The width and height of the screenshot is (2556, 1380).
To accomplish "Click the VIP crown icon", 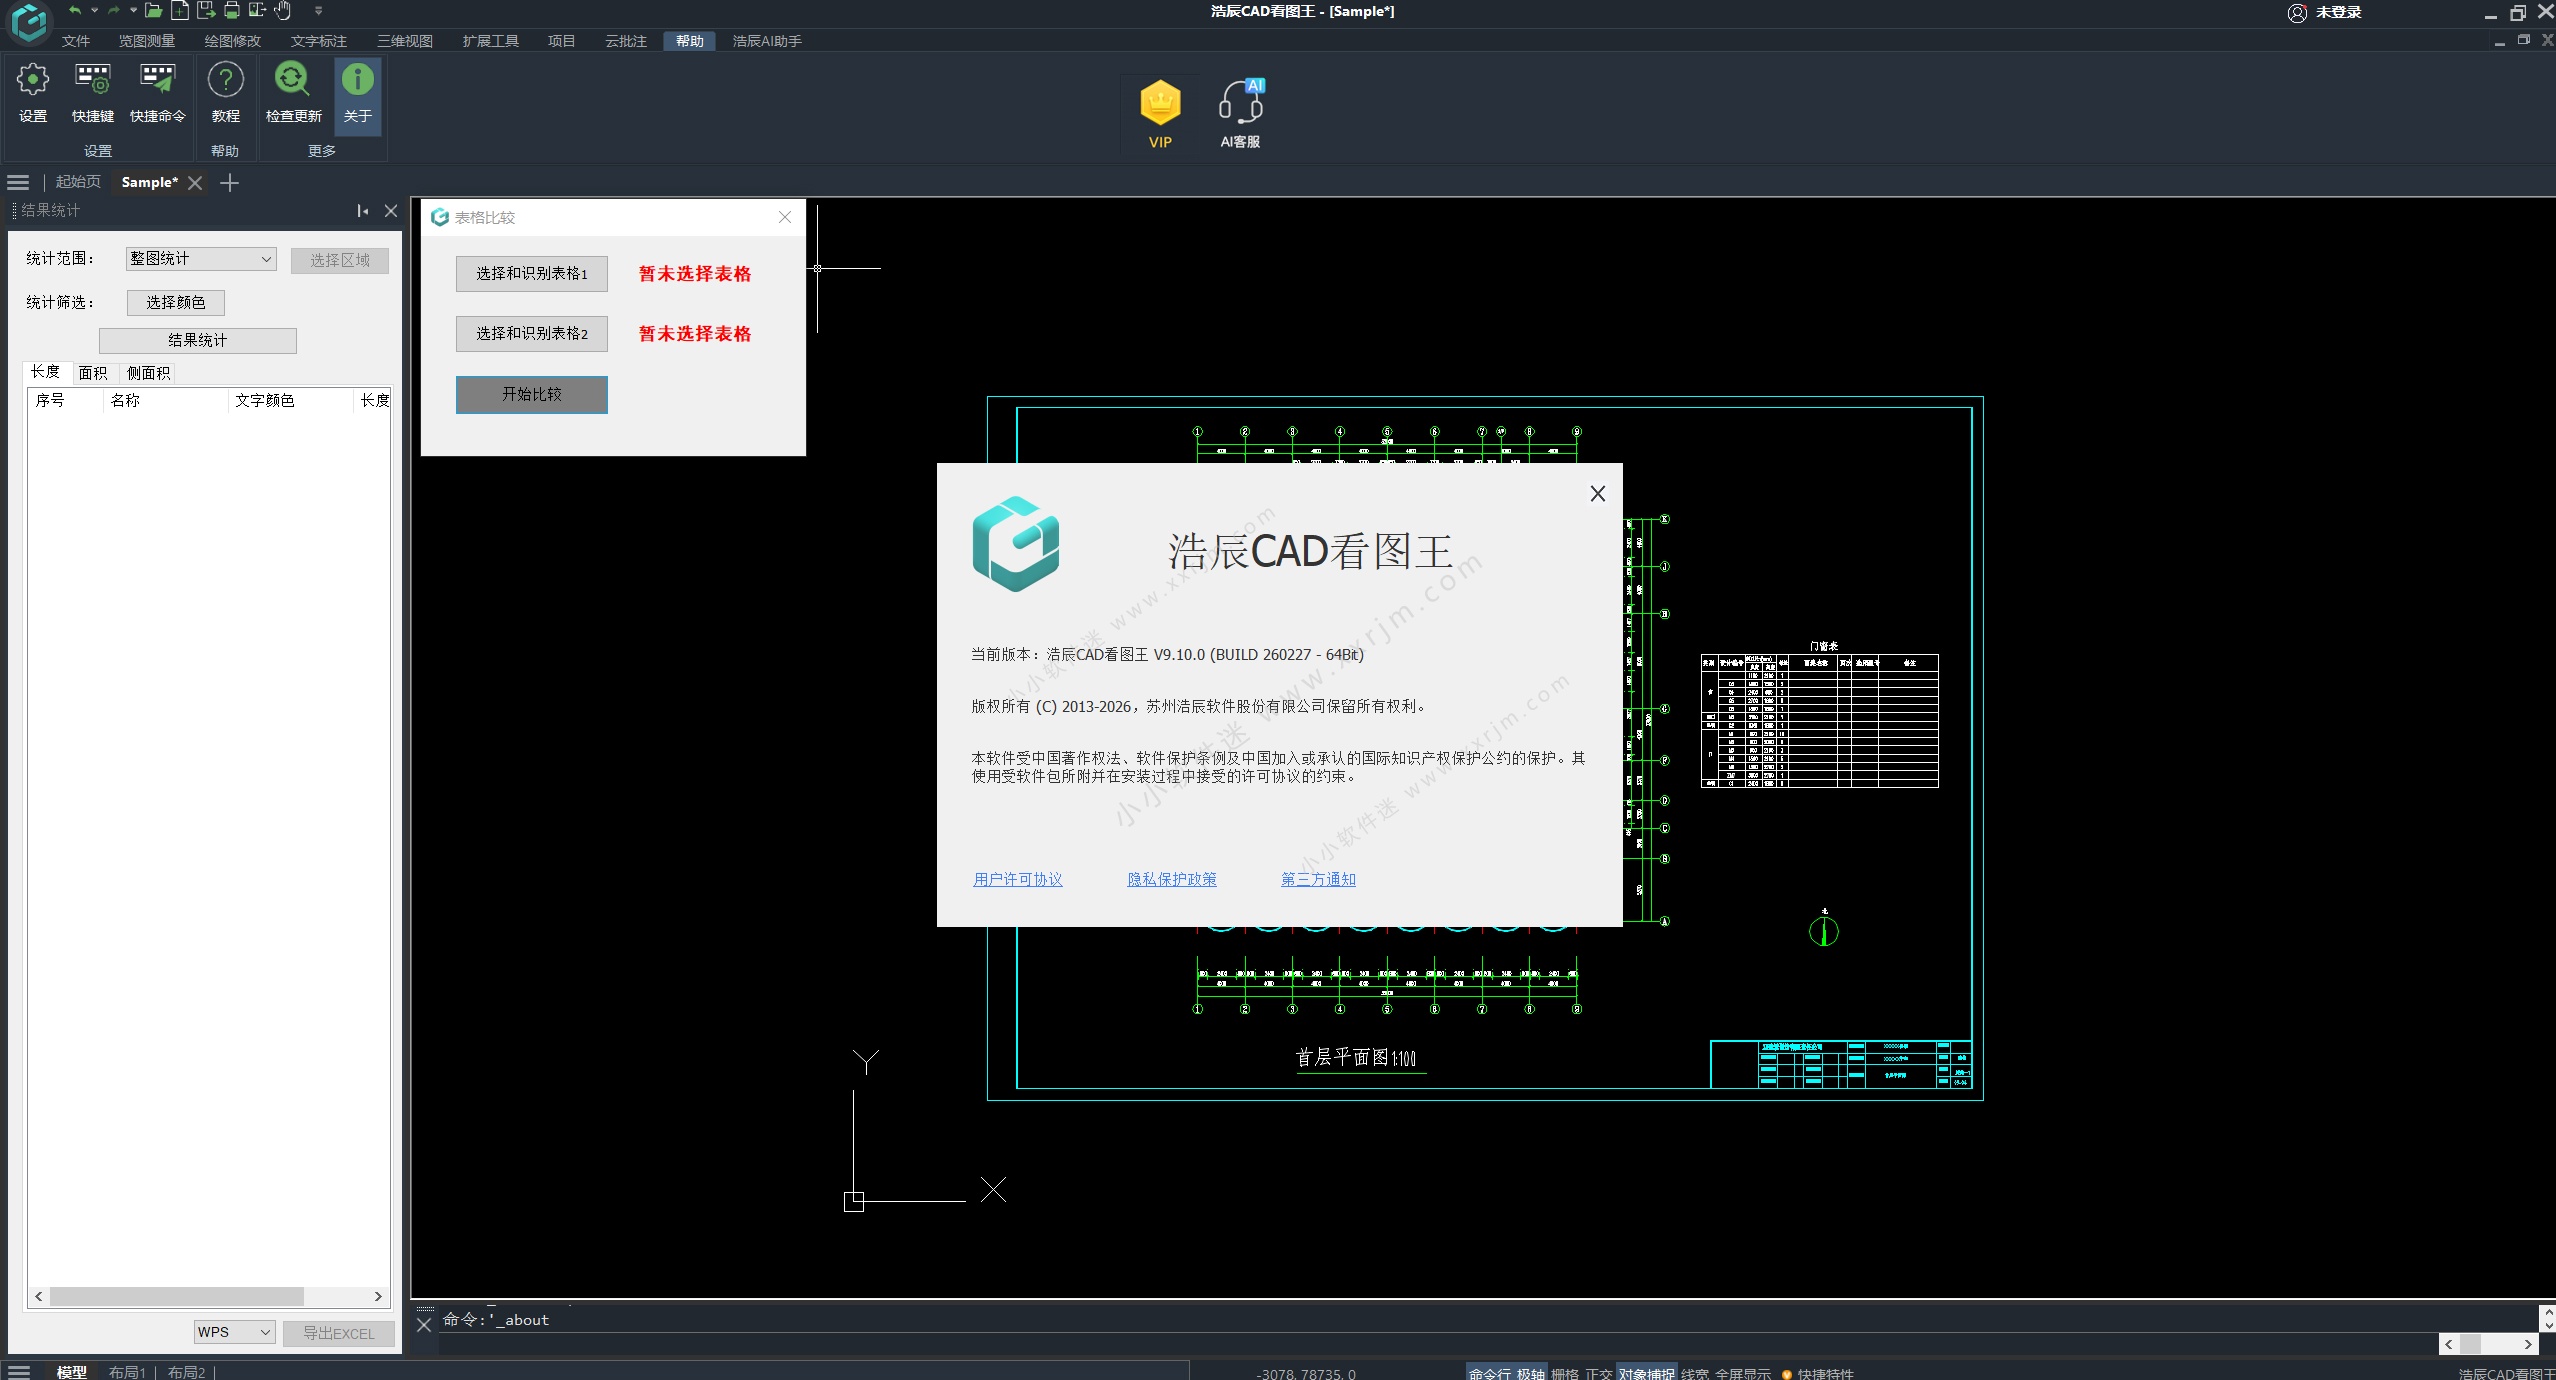I will pyautogui.click(x=1160, y=112).
